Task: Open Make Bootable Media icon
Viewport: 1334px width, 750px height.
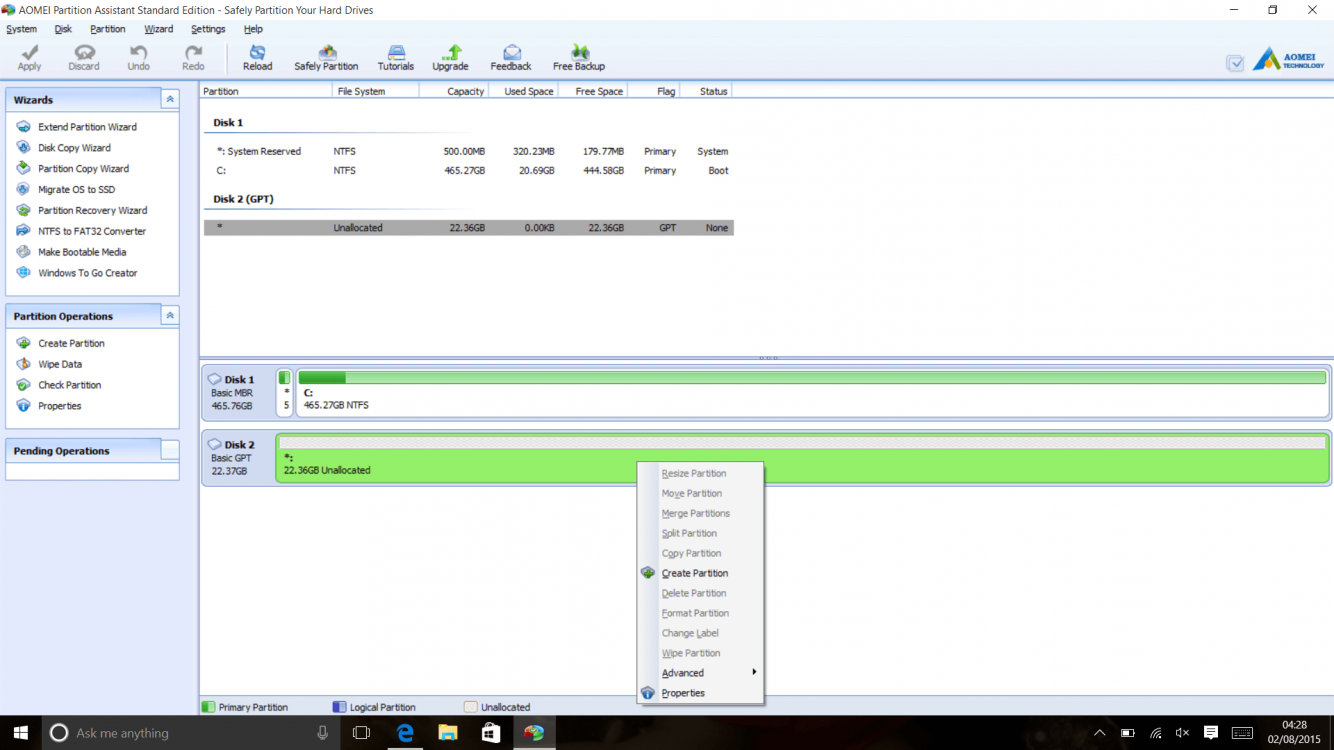Action: (23, 252)
